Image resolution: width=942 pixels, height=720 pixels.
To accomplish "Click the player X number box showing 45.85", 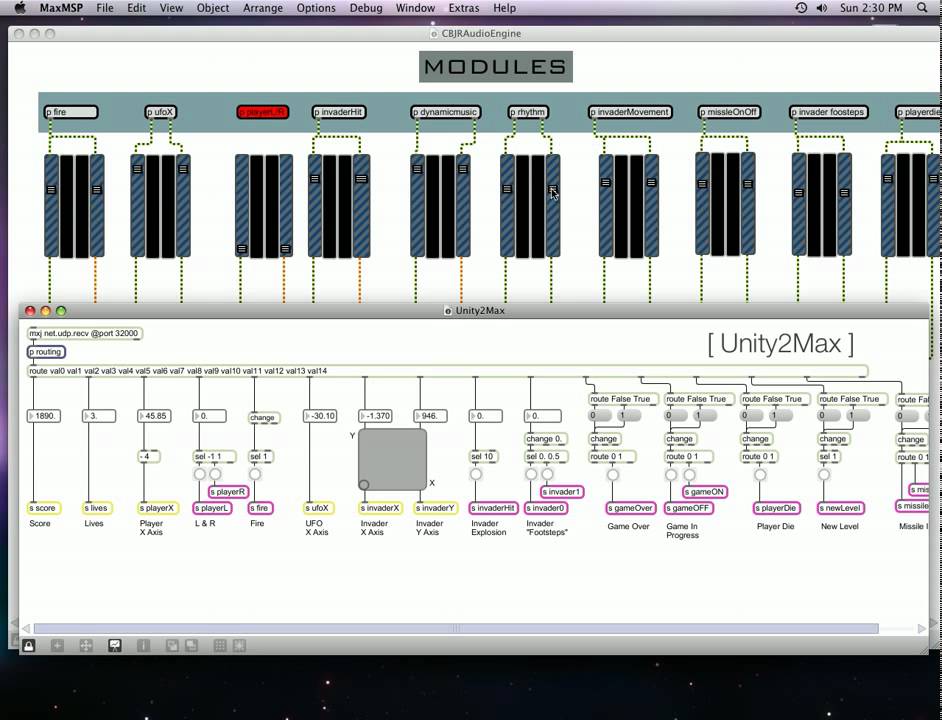I will coord(154,416).
